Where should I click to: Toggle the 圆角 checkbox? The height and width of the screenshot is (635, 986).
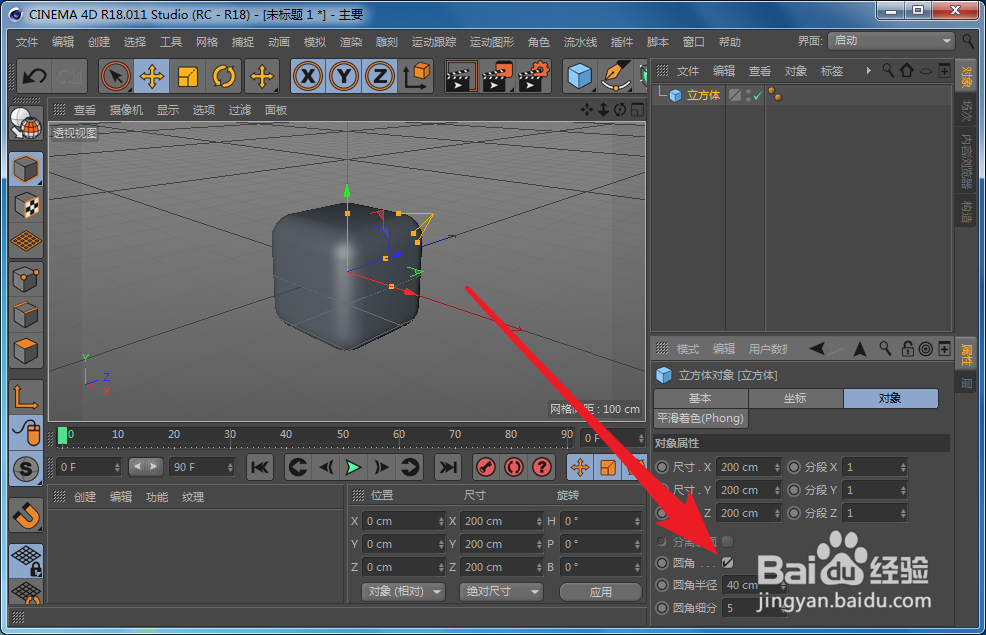coord(728,563)
